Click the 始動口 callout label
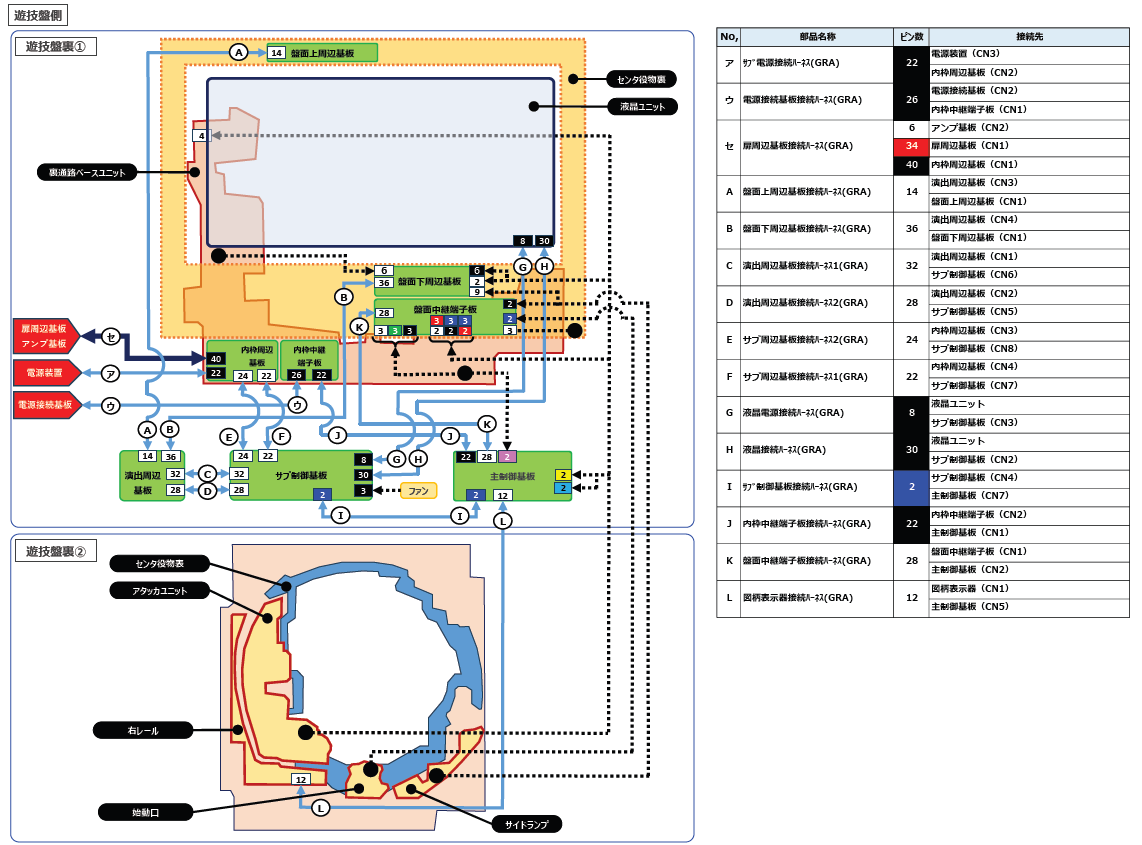This screenshot has height=845, width=1142. pyautogui.click(x=146, y=812)
